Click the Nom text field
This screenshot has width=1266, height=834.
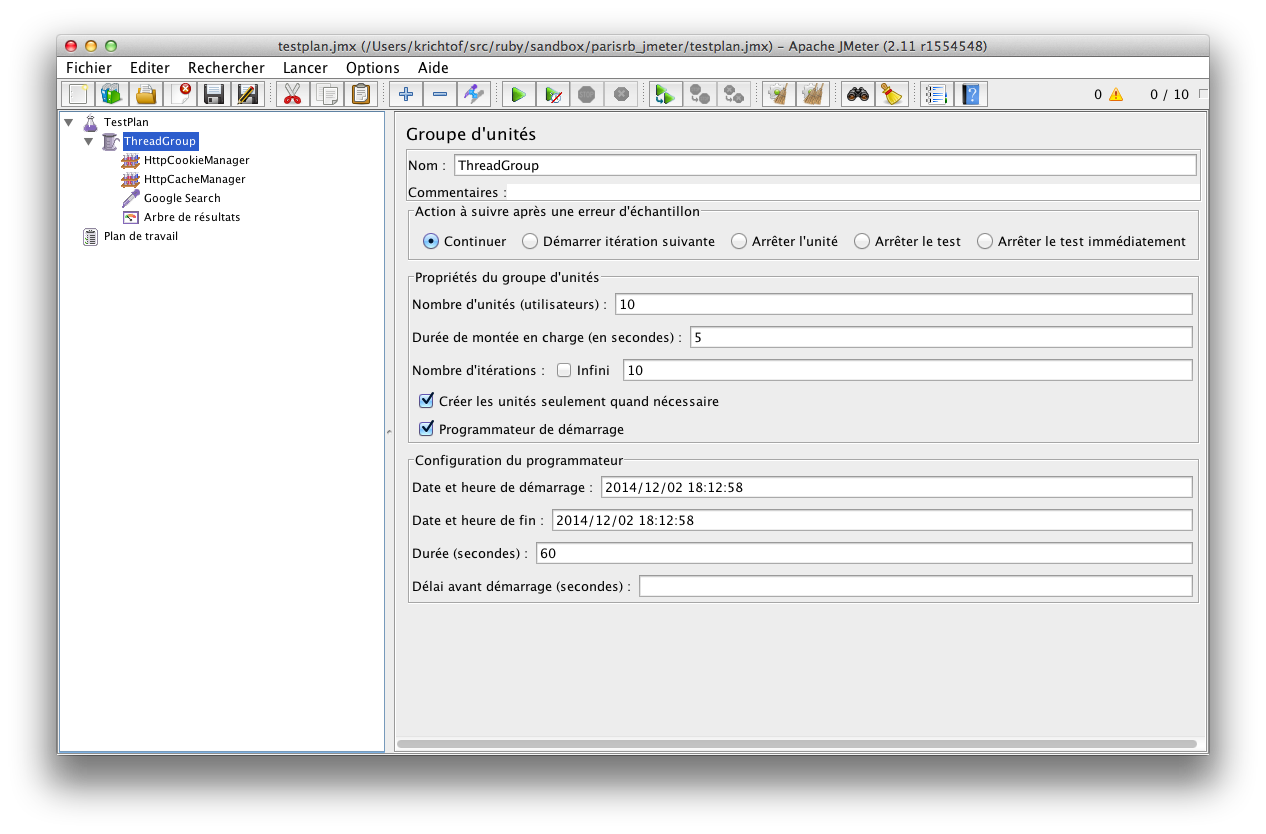click(825, 165)
